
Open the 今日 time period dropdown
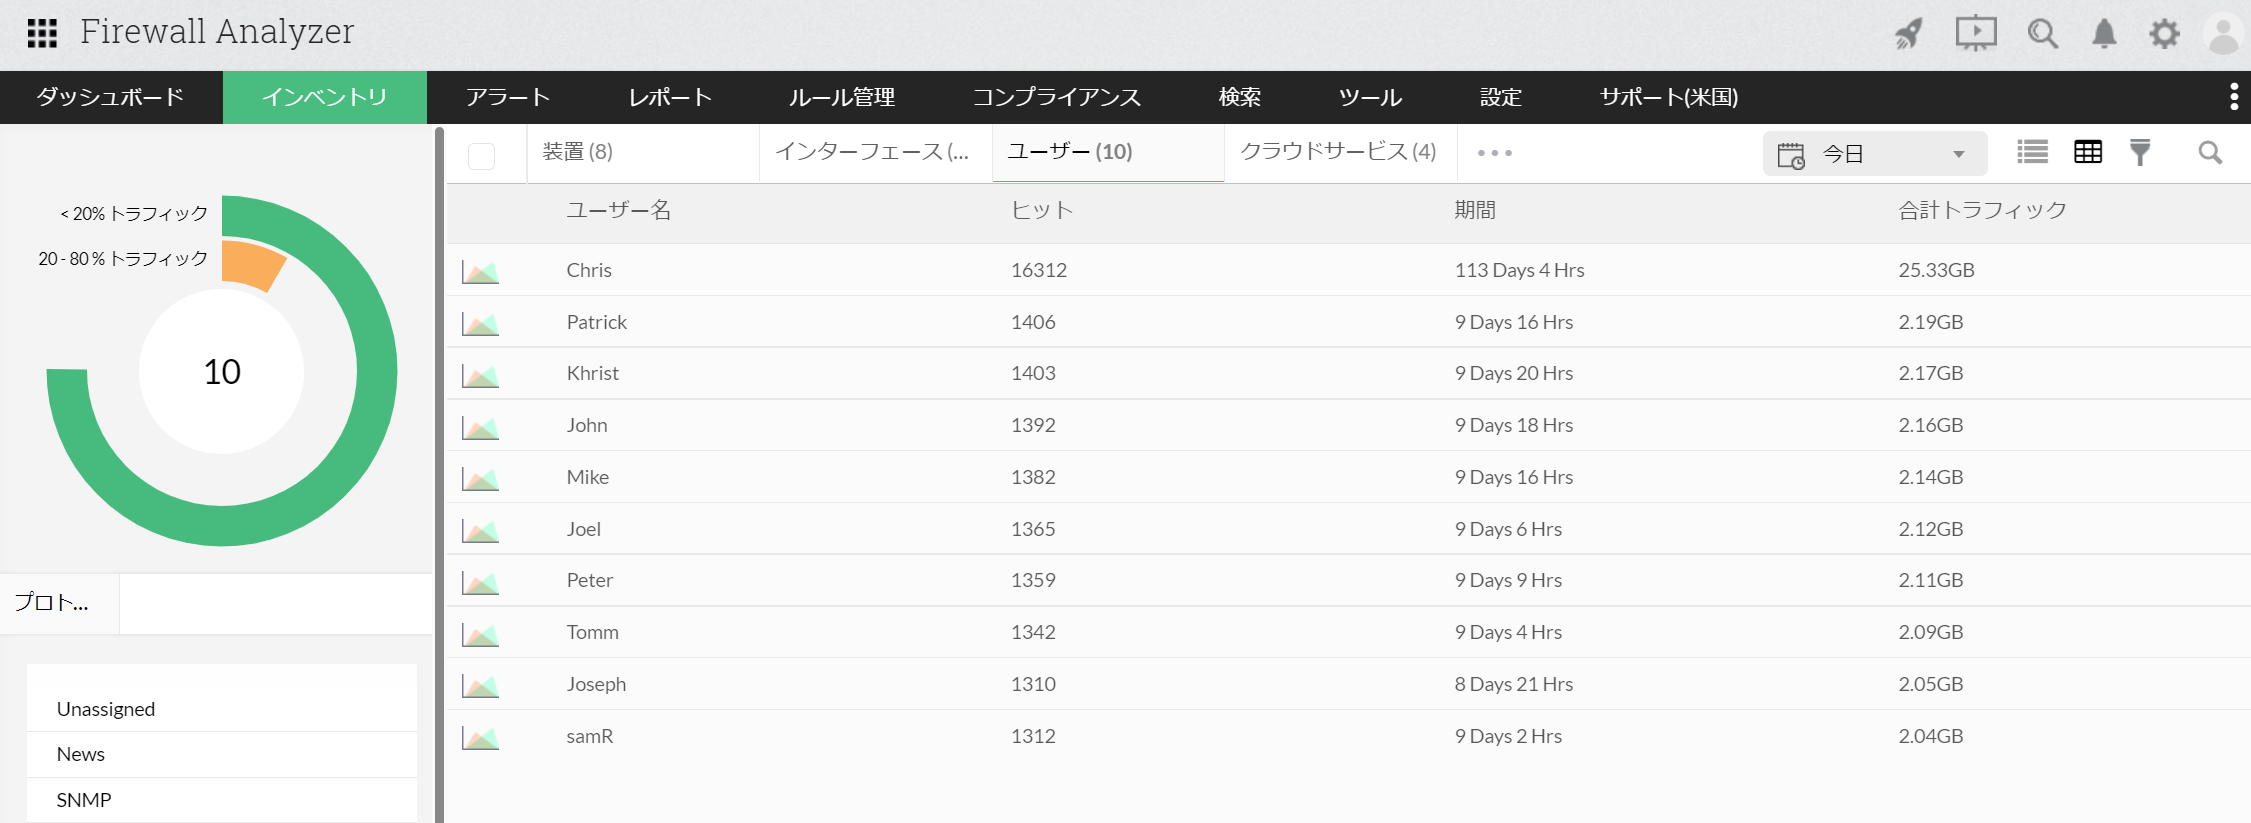[x=1873, y=154]
